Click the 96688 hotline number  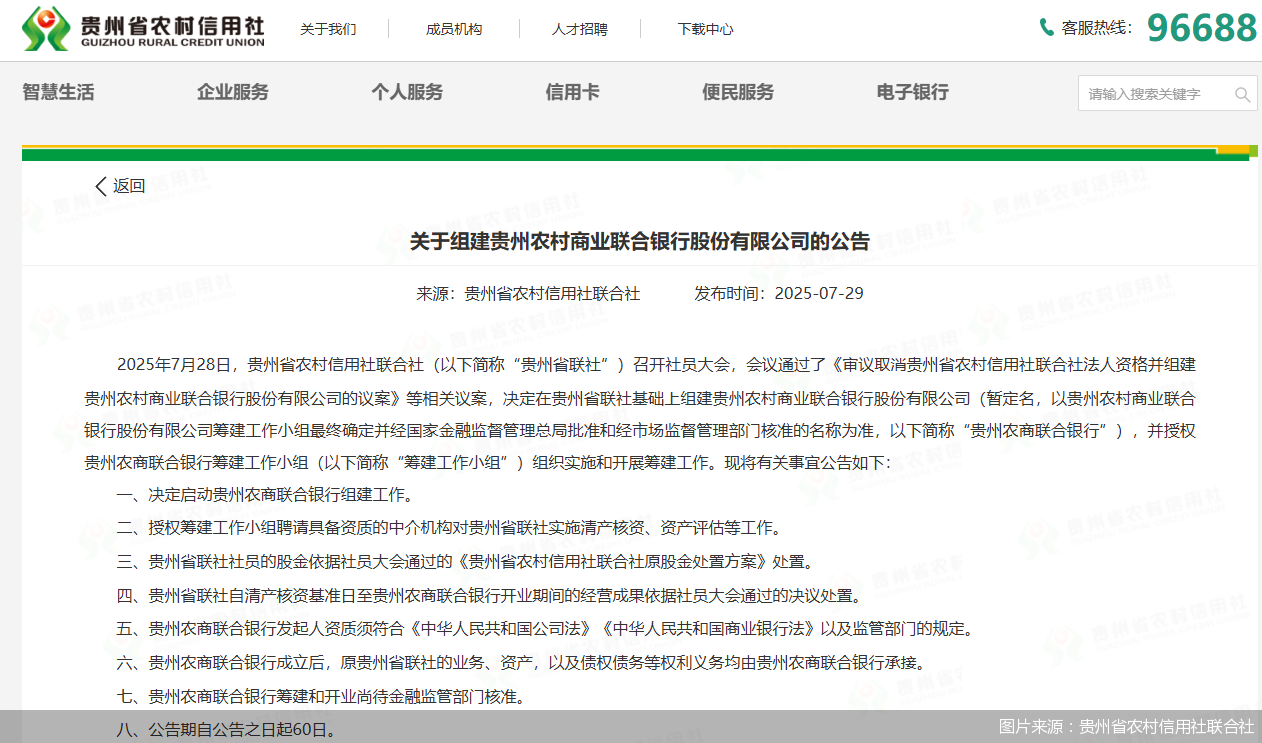pos(1201,28)
